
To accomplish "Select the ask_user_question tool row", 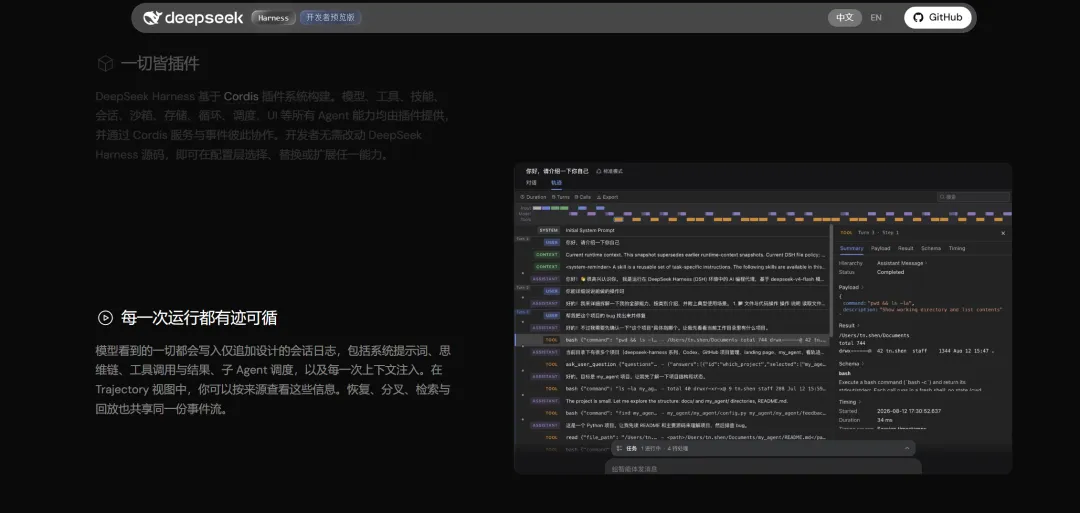I will point(672,364).
